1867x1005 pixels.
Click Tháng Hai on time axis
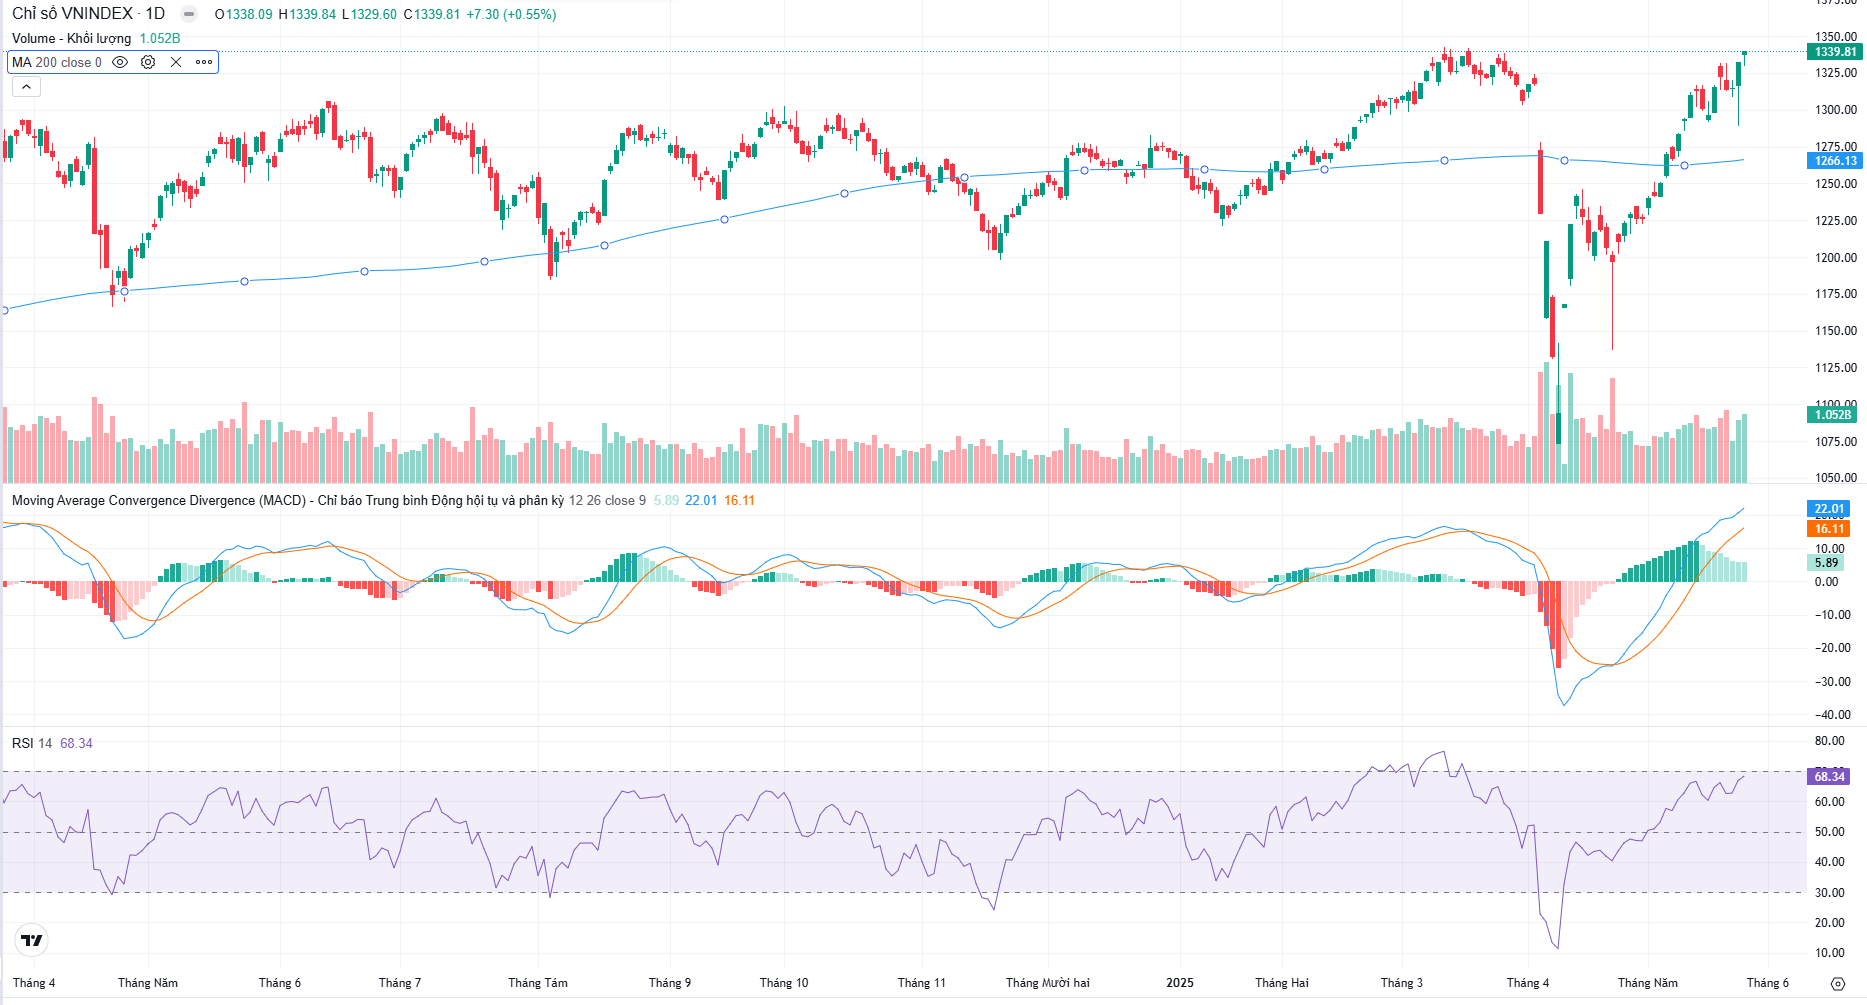tap(1282, 983)
